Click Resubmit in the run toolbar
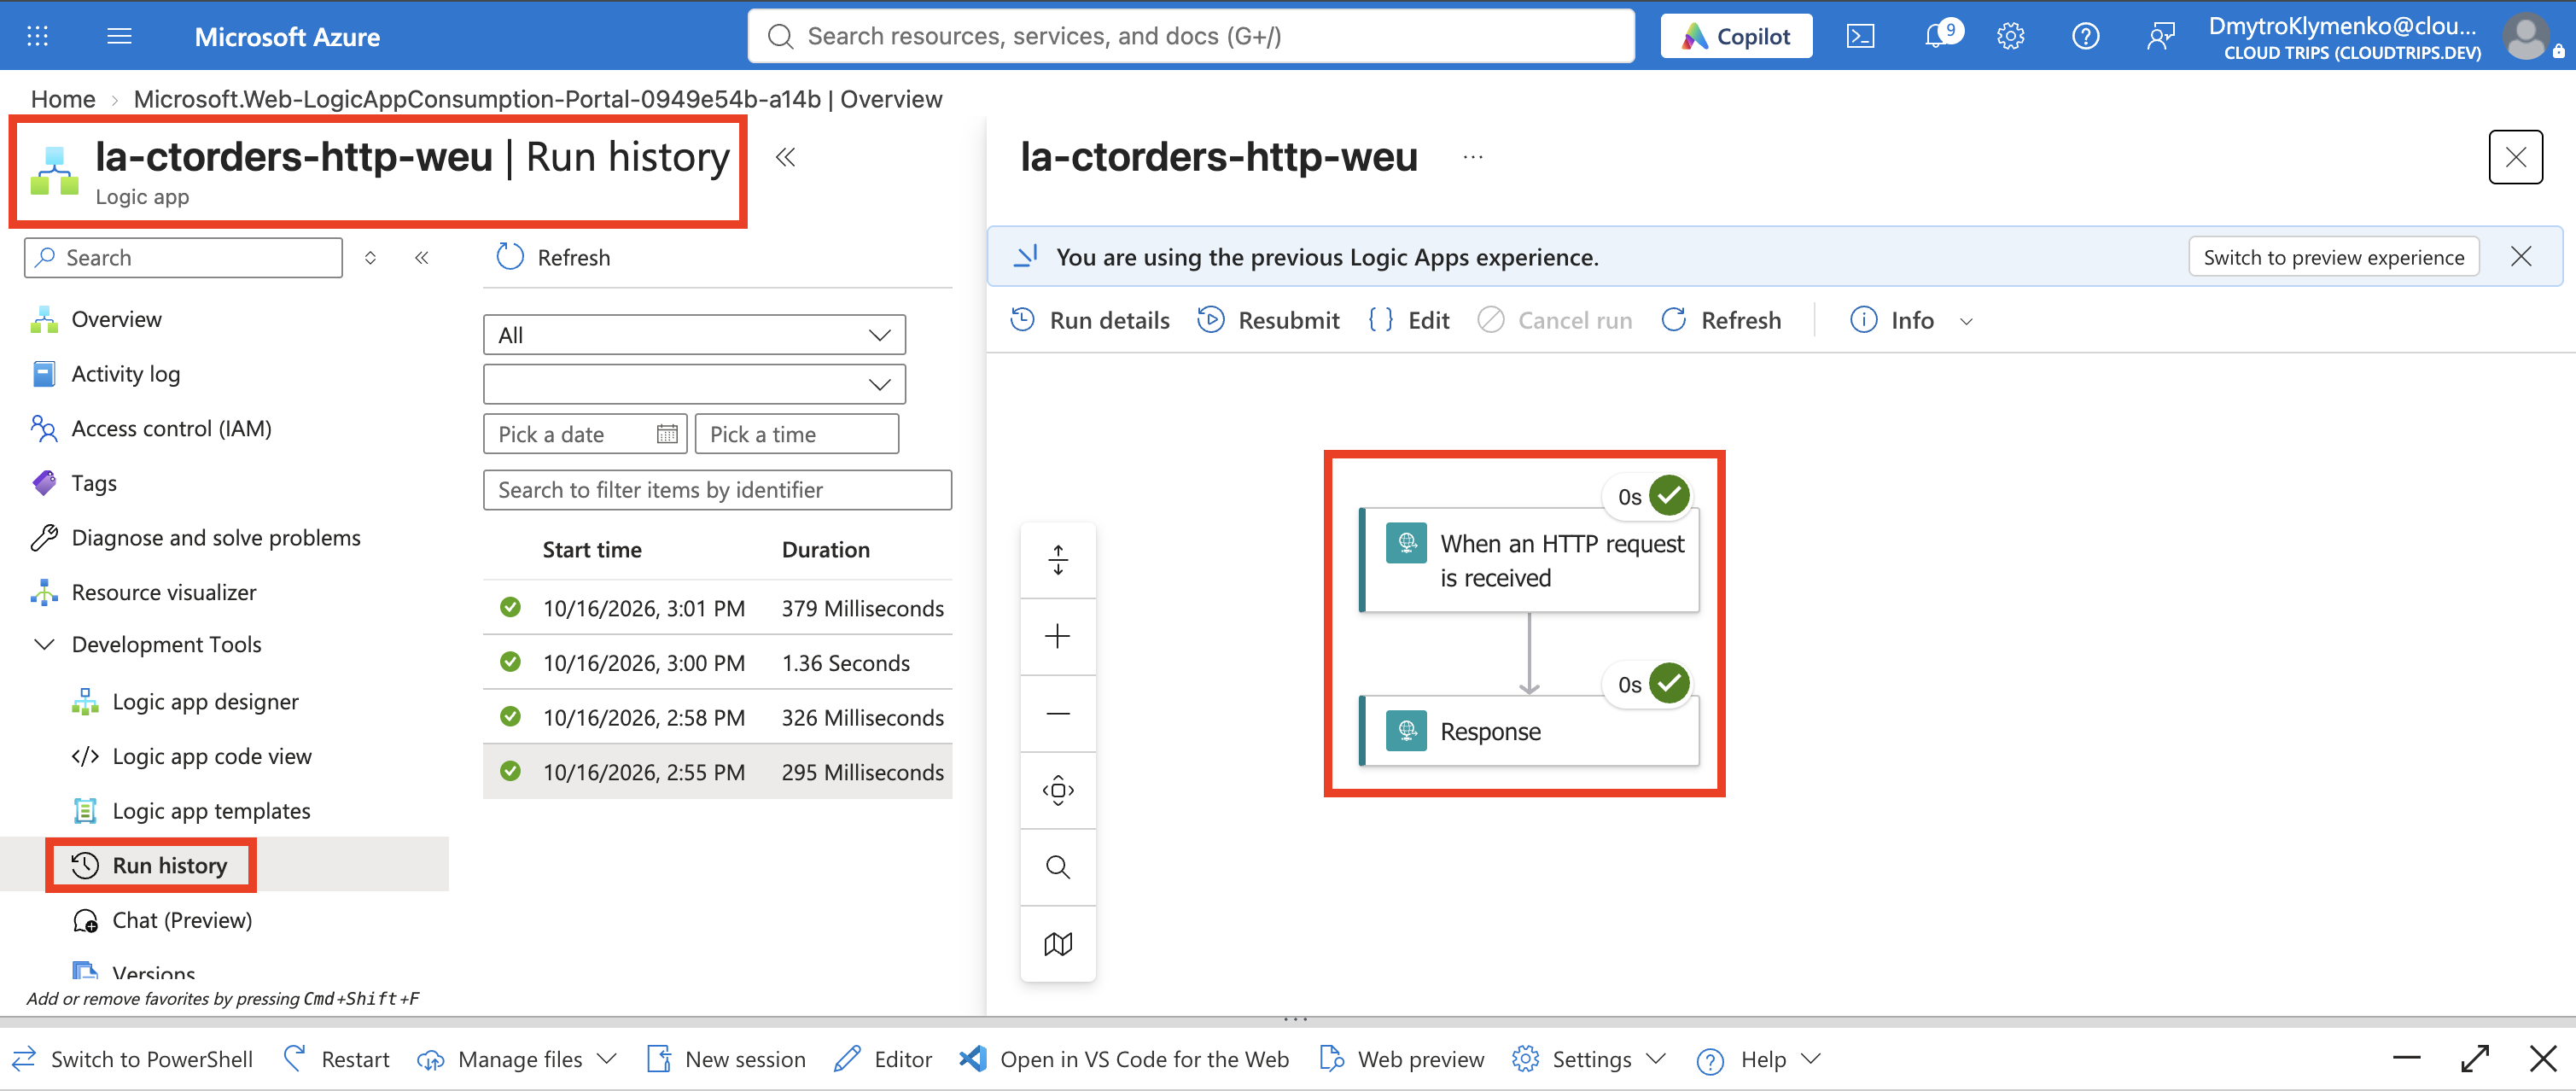The height and width of the screenshot is (1091, 2576). coord(1268,321)
